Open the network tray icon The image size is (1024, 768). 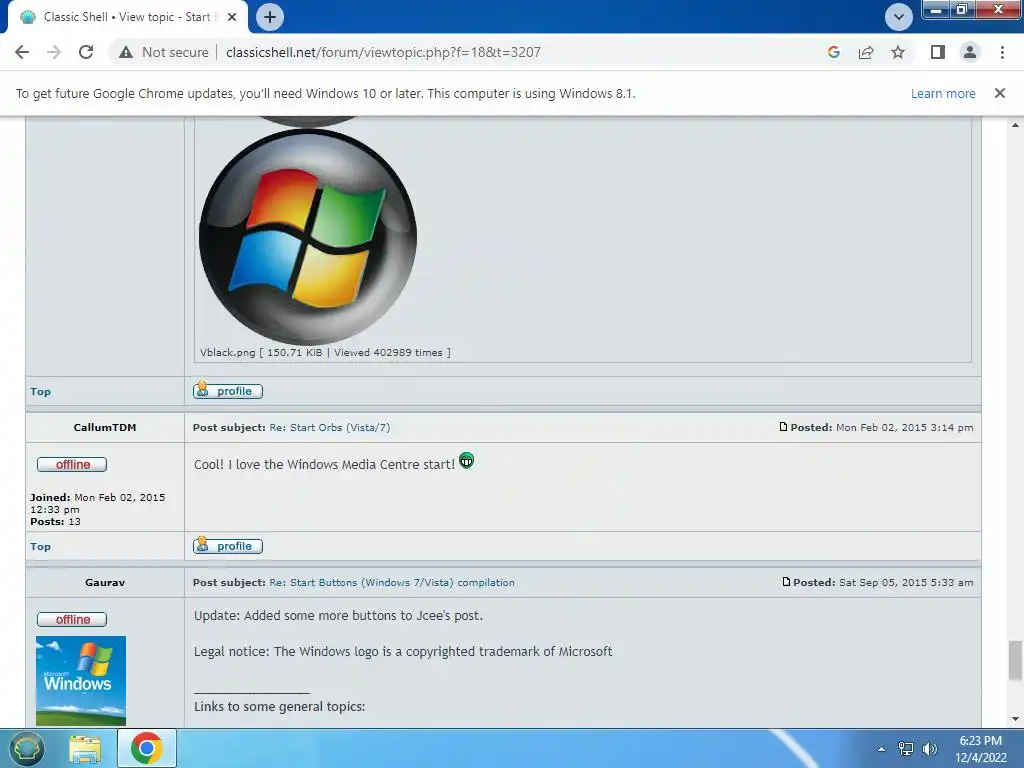coord(906,749)
